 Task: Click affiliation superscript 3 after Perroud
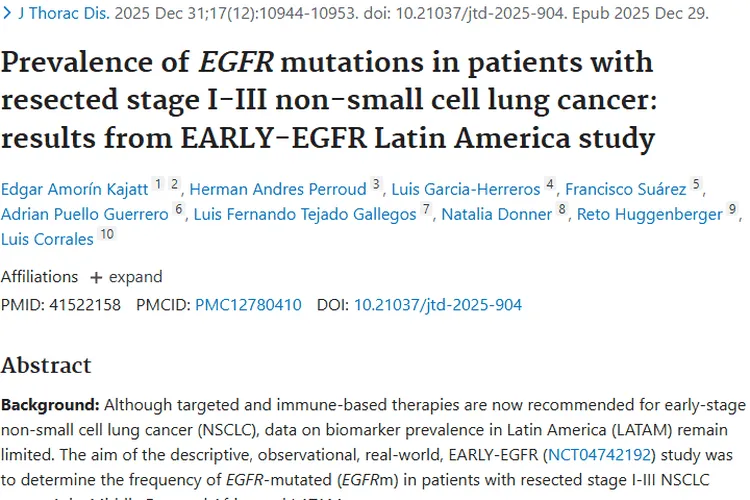tap(376, 183)
